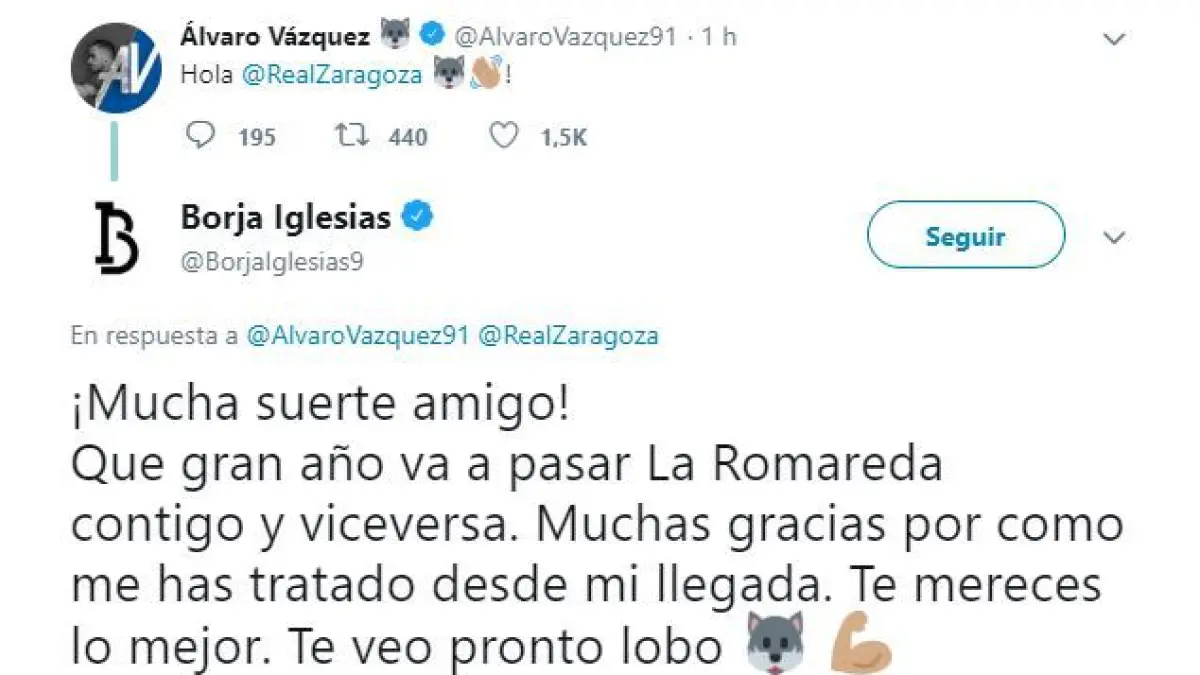Open the Borja Iglesias display name
1200x675 pixels.
286,216
